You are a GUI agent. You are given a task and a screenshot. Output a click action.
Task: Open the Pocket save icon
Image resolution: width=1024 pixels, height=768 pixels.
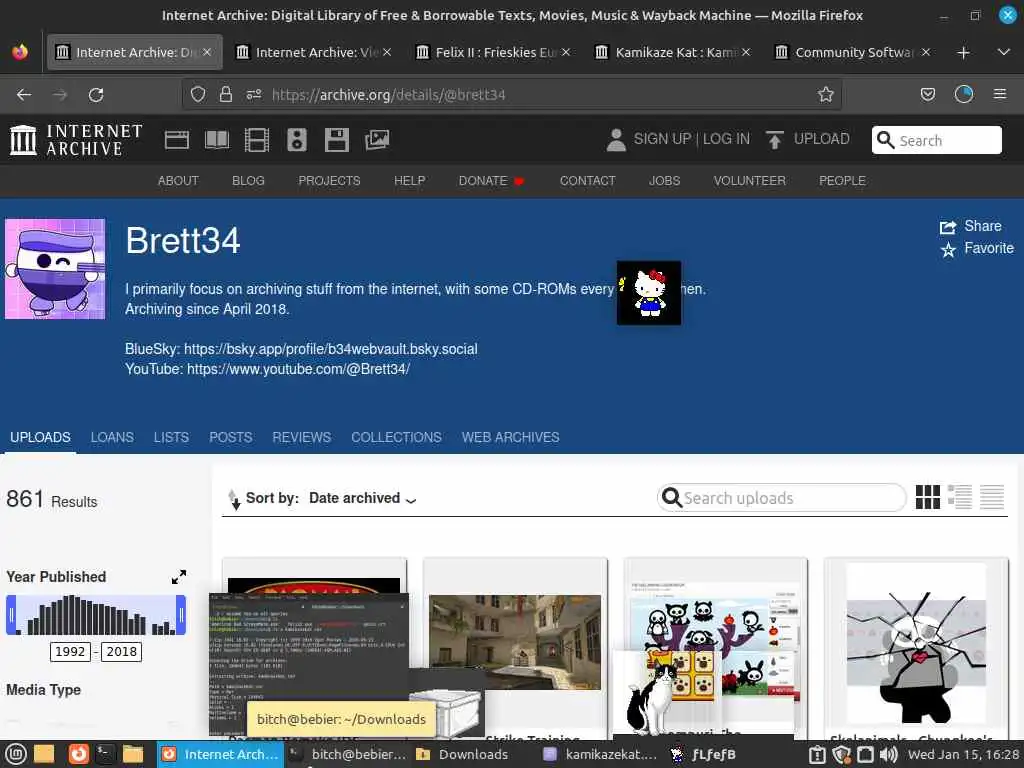coord(927,95)
